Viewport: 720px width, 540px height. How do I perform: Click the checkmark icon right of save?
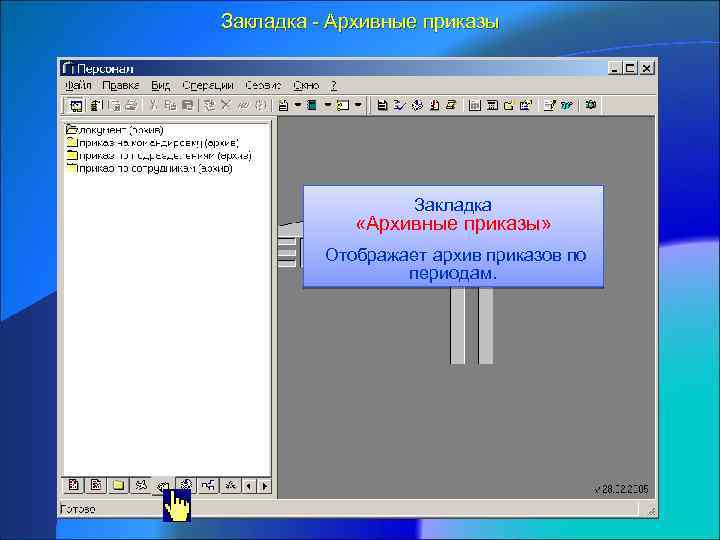pyautogui.click(x=399, y=106)
